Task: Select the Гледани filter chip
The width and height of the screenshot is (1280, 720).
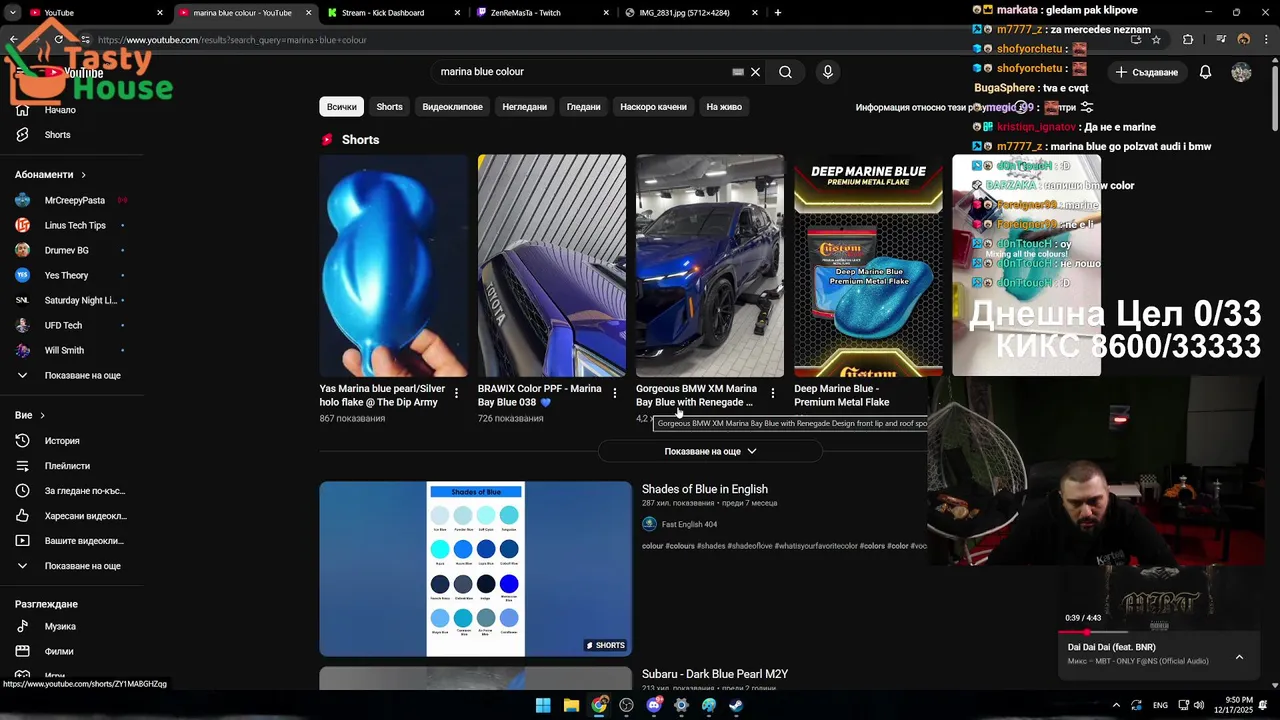Action: 583,107
